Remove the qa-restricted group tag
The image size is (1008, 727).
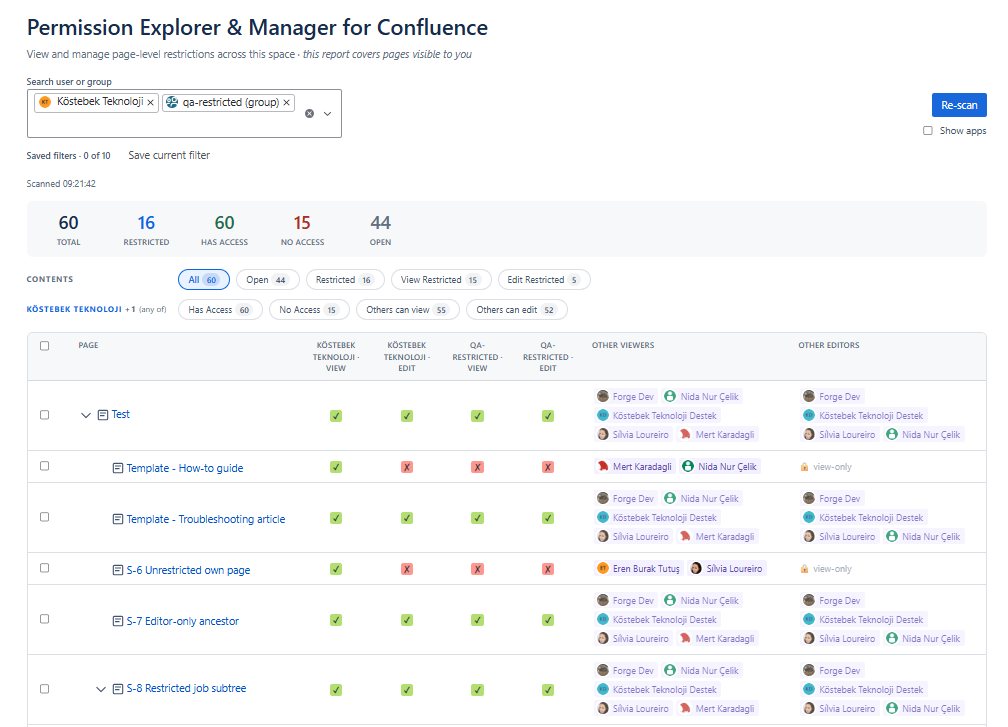(x=287, y=102)
